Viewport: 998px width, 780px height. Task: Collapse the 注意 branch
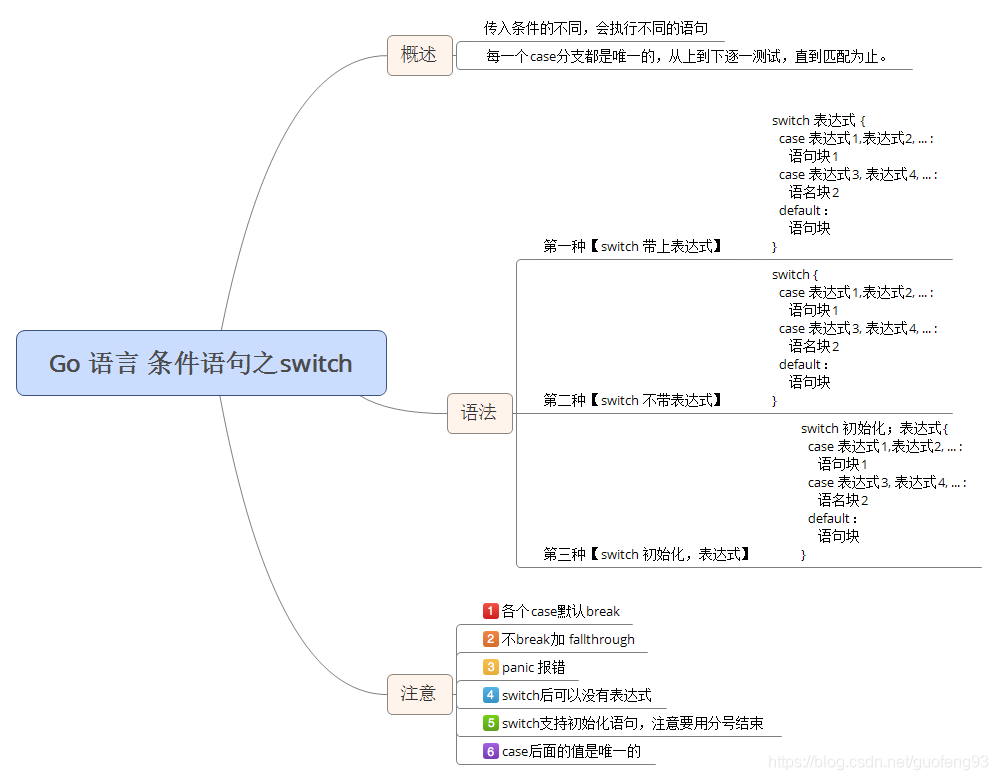coord(453,694)
